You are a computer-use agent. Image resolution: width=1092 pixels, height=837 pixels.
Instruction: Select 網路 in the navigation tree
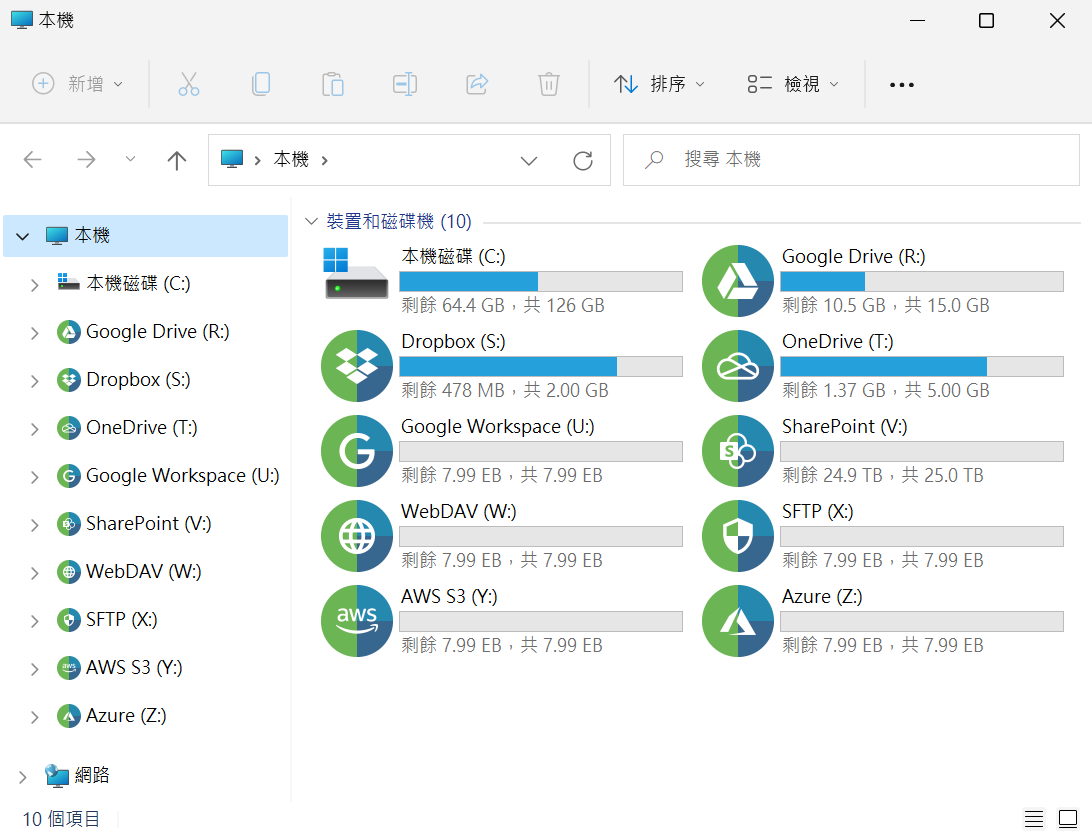tap(77, 775)
